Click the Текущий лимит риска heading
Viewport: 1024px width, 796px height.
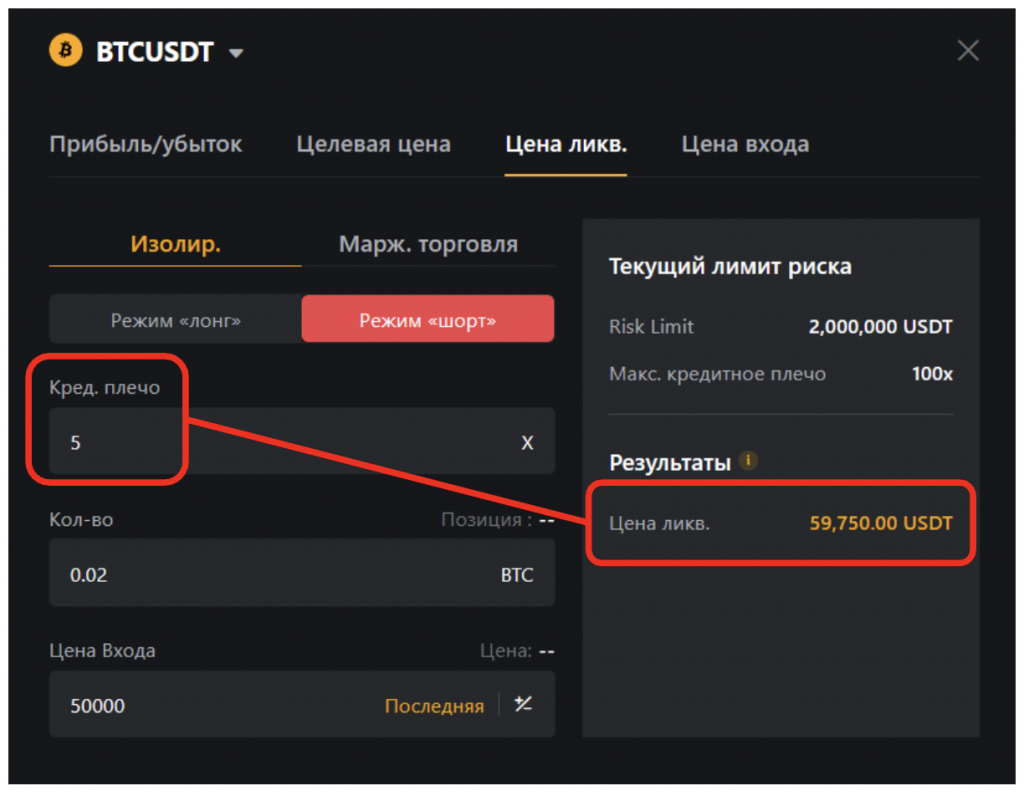click(x=730, y=267)
